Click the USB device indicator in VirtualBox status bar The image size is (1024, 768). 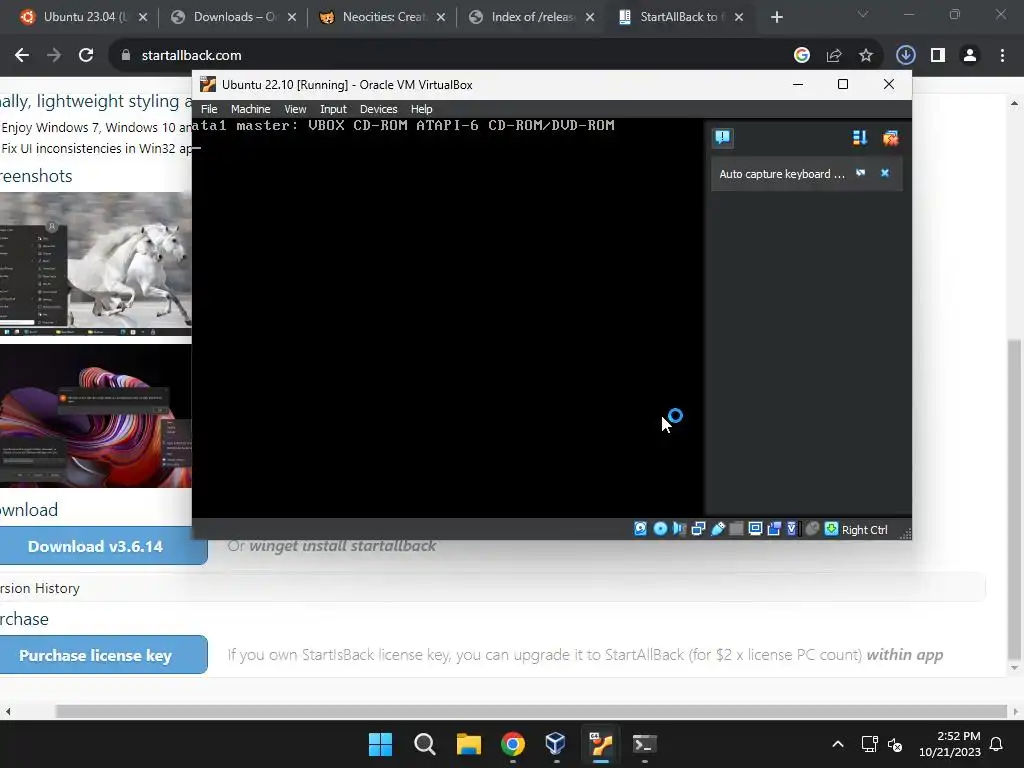(718, 529)
